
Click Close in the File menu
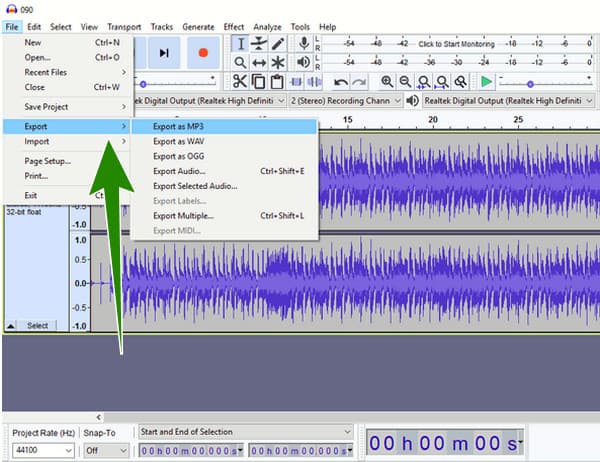(67, 87)
